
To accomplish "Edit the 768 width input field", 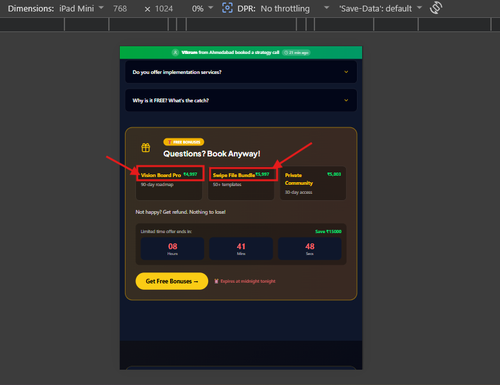I will pos(120,8).
